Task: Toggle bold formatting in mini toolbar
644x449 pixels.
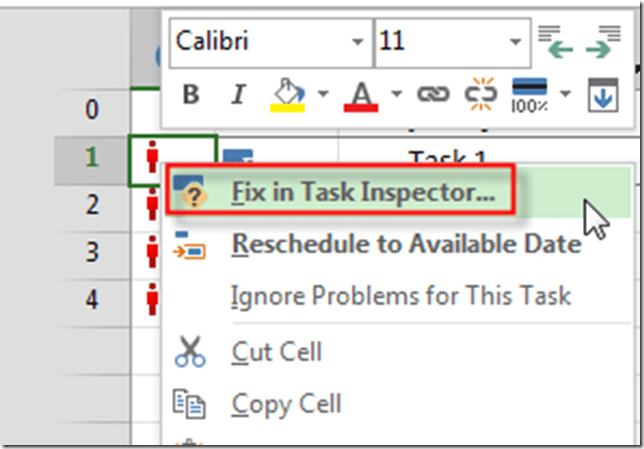Action: click(x=191, y=94)
